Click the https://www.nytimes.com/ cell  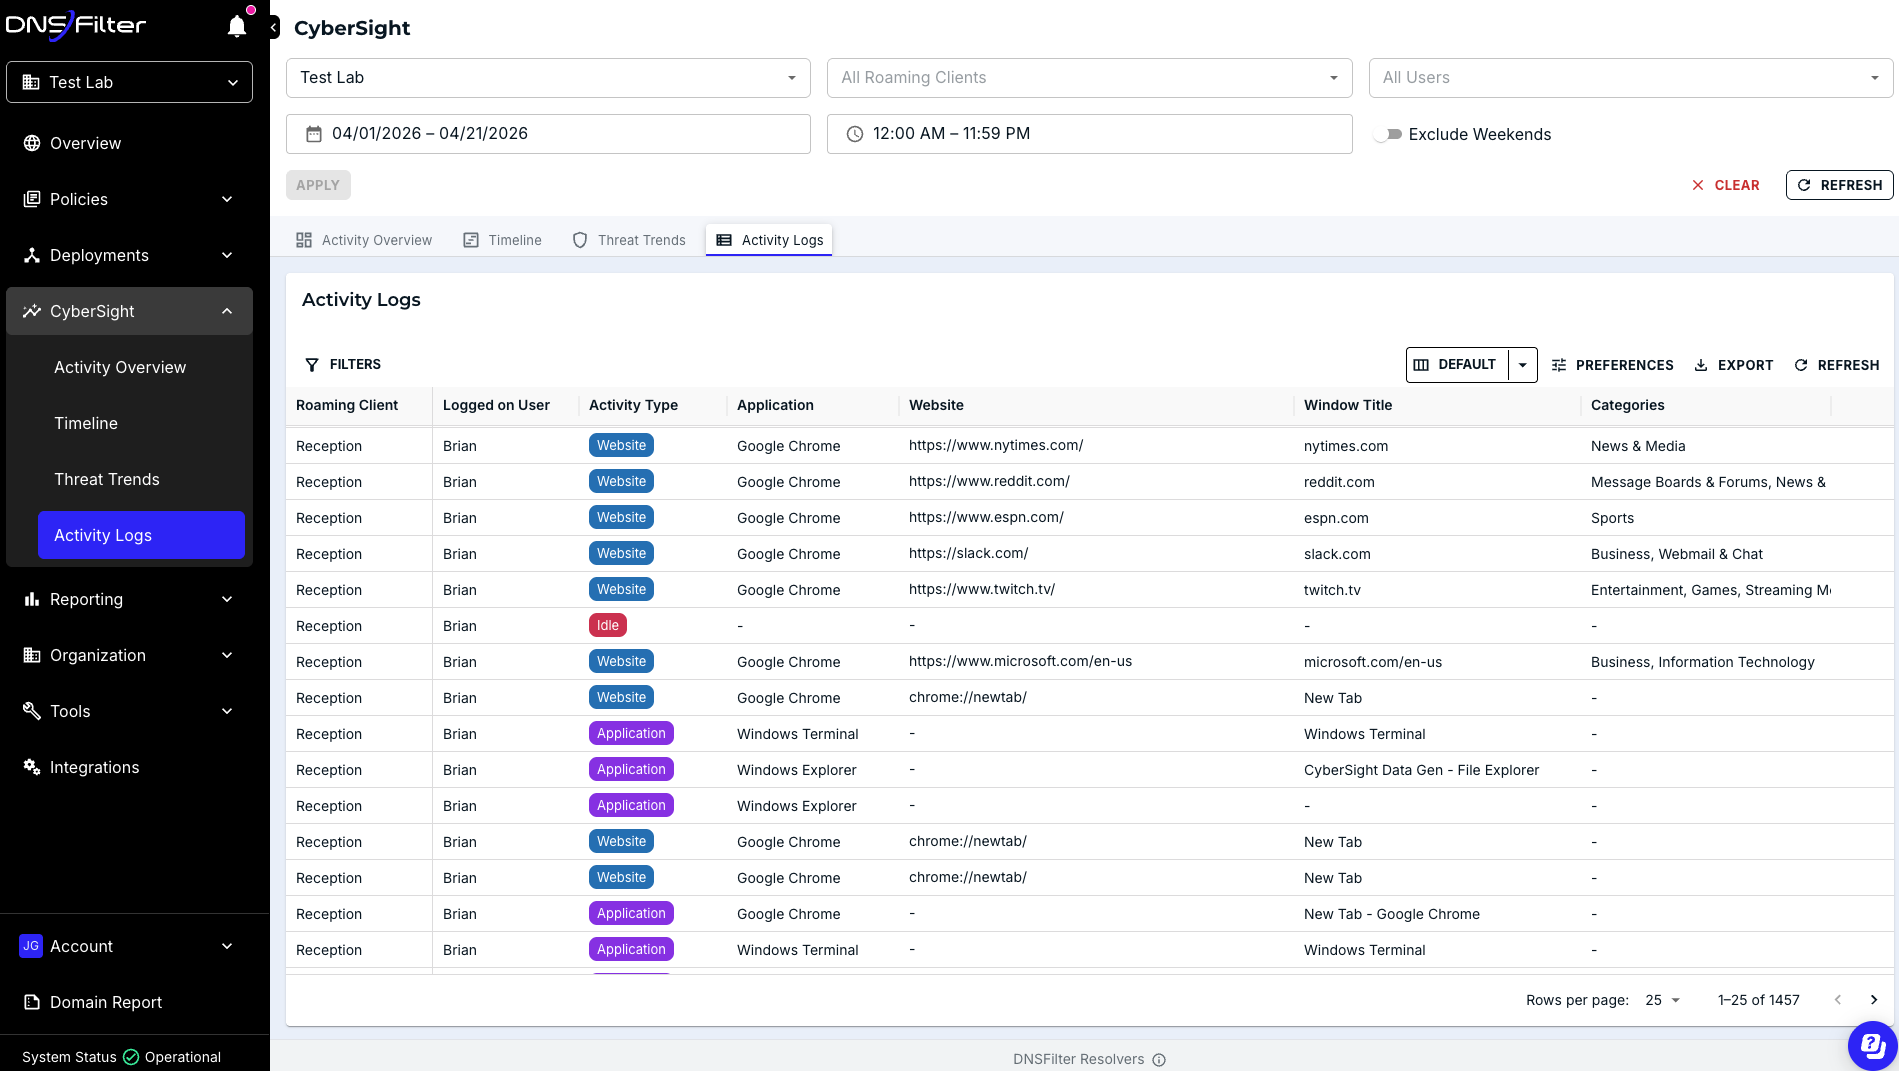coord(996,446)
